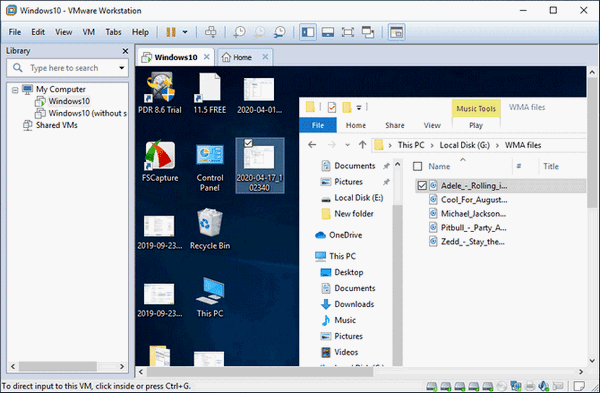Close the Library panel
The height and width of the screenshot is (393, 600).
(125, 51)
